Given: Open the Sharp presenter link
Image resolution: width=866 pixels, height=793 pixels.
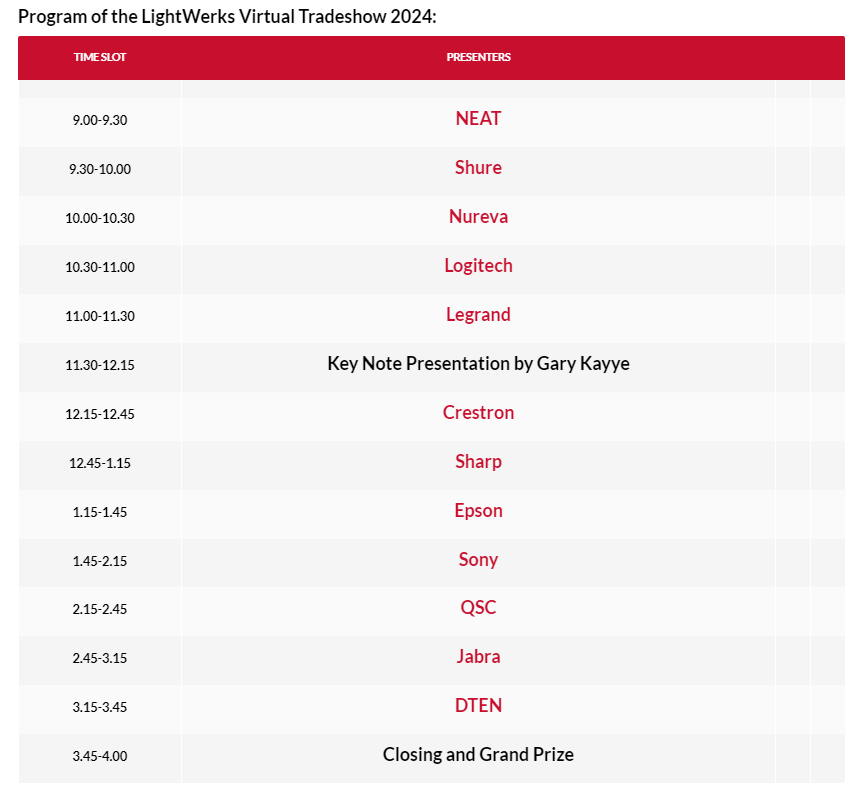Looking at the screenshot, I should [x=478, y=461].
